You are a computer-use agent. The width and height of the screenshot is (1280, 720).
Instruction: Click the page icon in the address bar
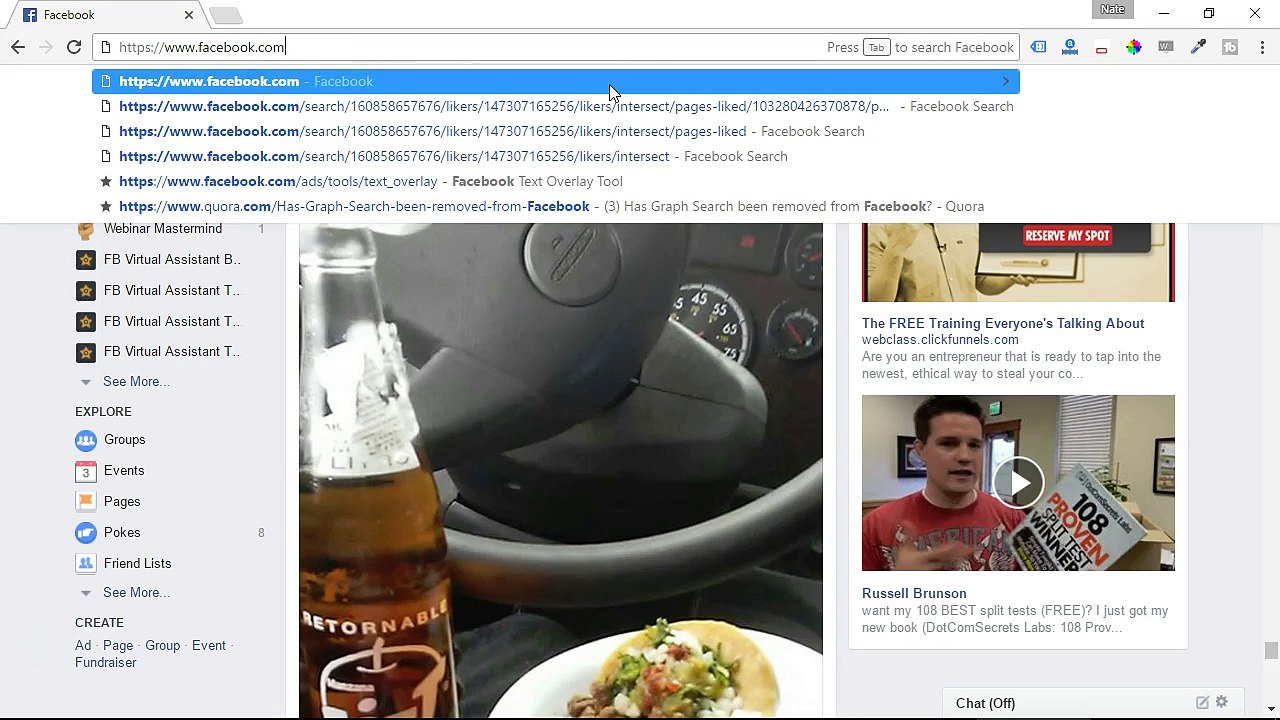pos(106,47)
